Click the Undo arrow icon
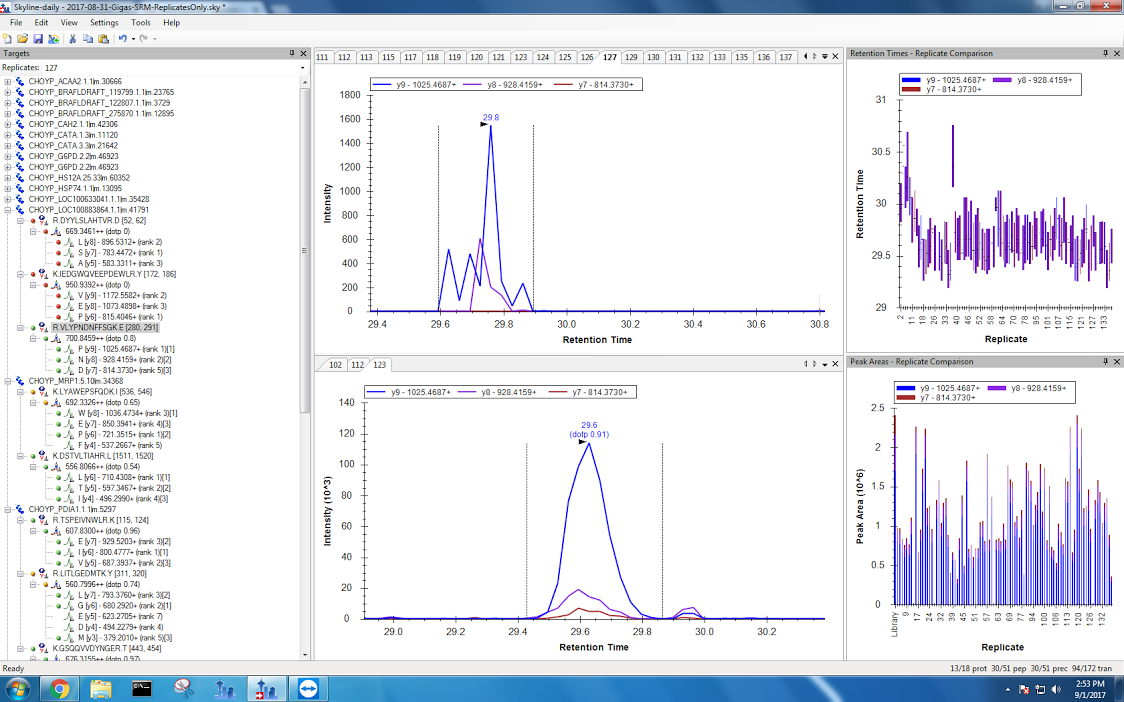The width and height of the screenshot is (1124, 702). point(122,38)
